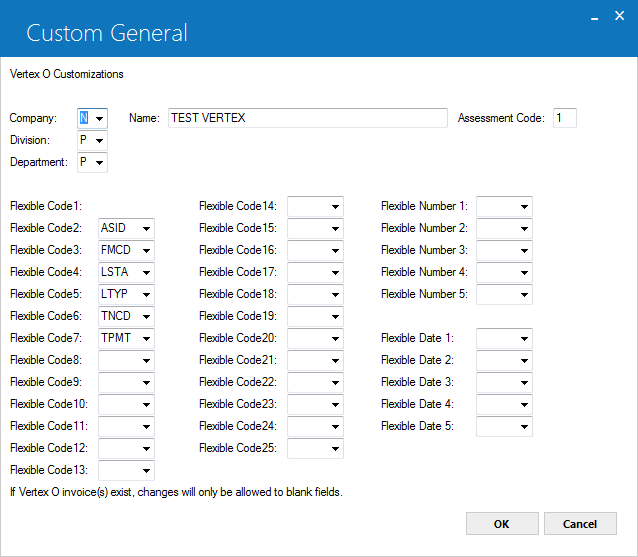Click the Name field containing TEST VERTEX
638x557 pixels.
308,118
